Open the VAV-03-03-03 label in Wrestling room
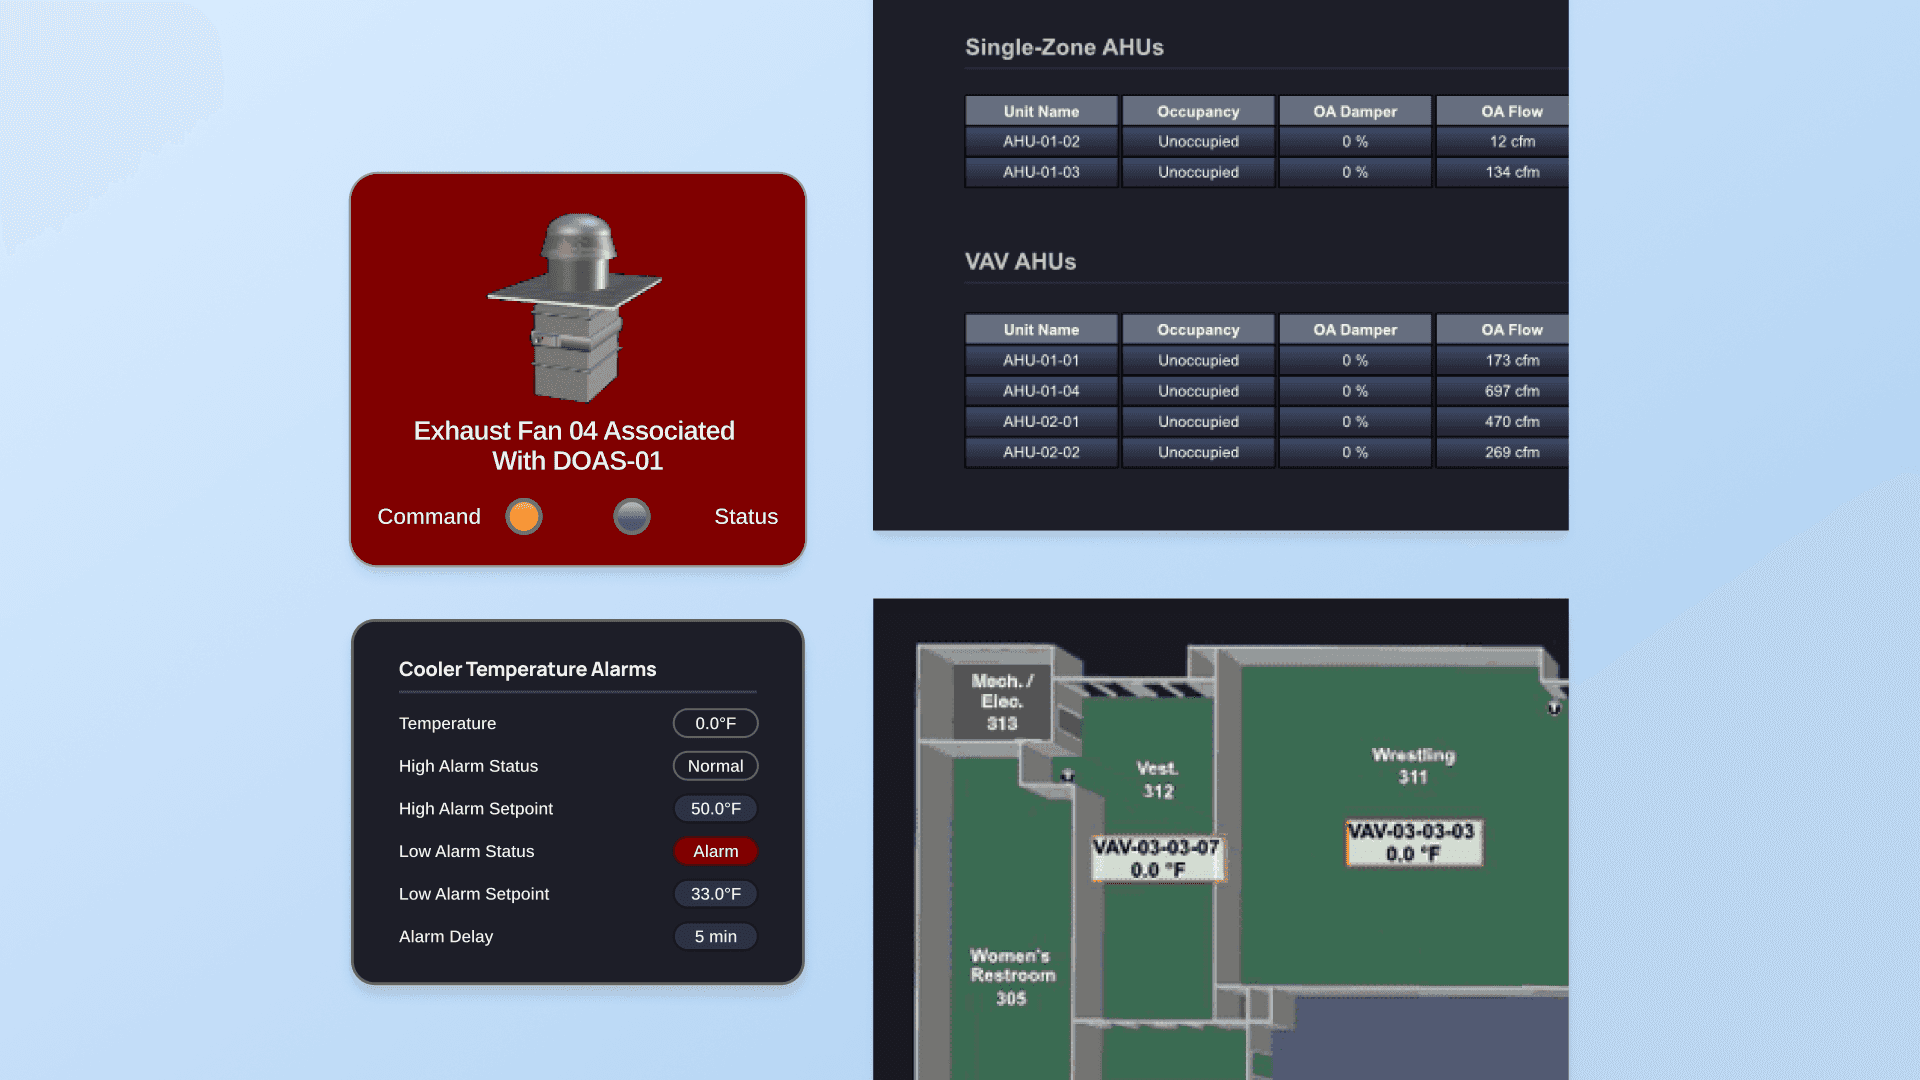The width and height of the screenshot is (1920, 1080). click(x=1412, y=842)
